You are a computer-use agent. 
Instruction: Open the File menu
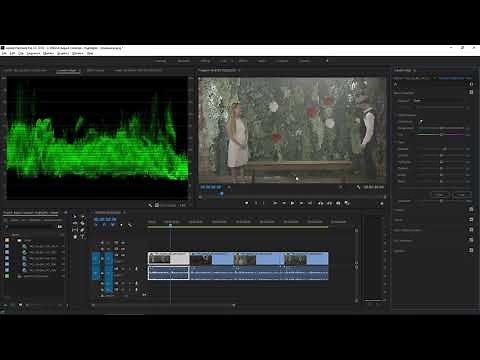click(4, 53)
